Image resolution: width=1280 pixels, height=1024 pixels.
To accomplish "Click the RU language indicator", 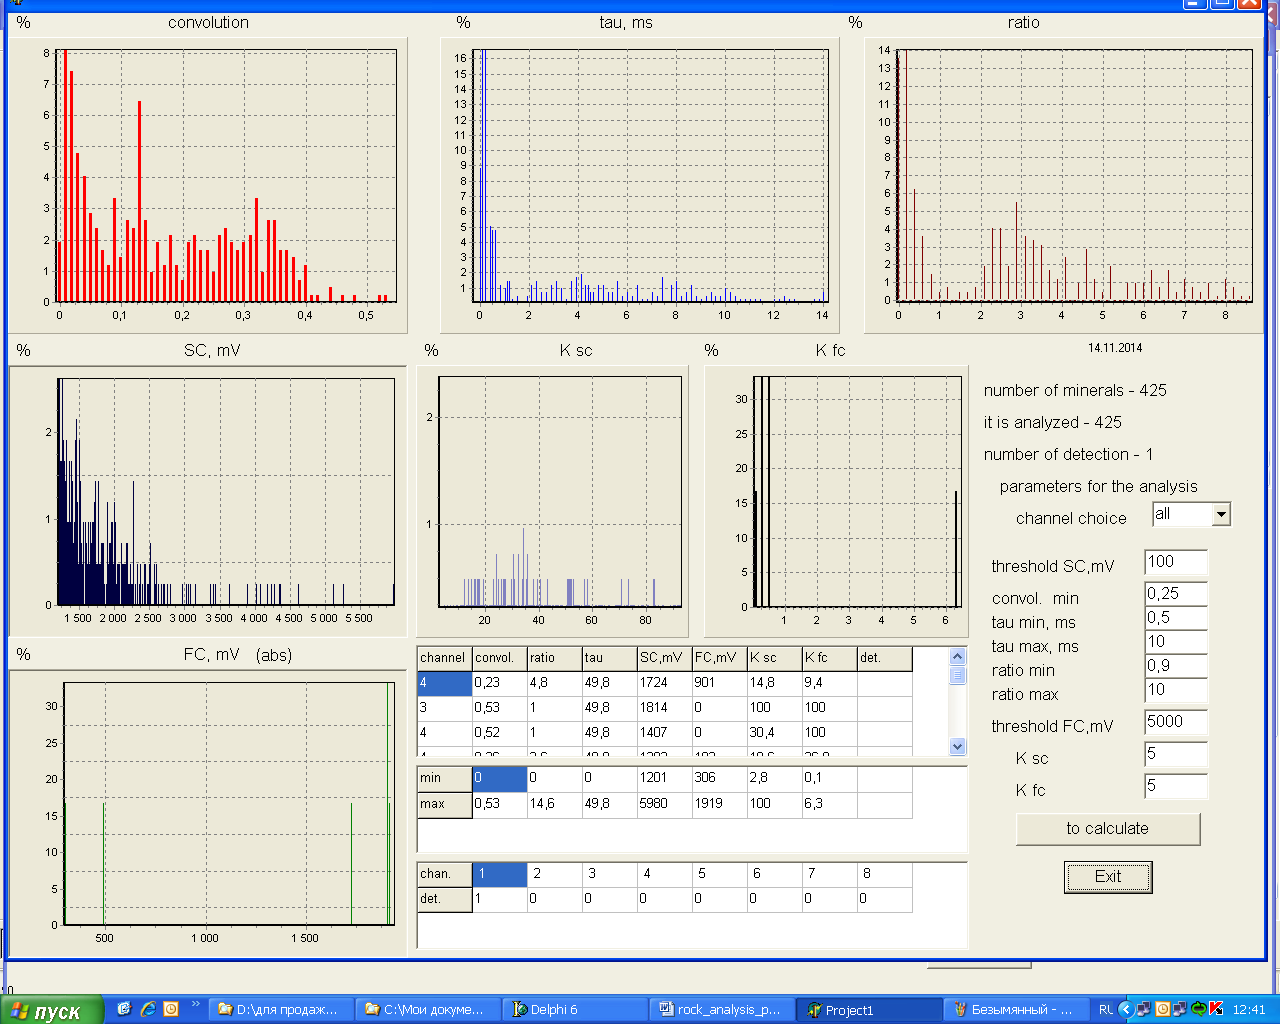I will pyautogui.click(x=1105, y=1010).
